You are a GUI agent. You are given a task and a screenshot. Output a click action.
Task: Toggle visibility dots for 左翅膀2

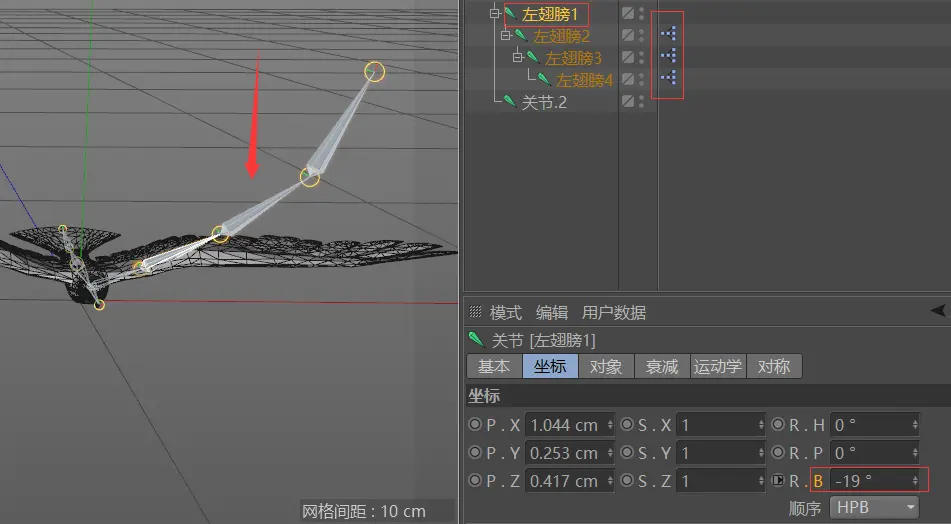coord(642,35)
